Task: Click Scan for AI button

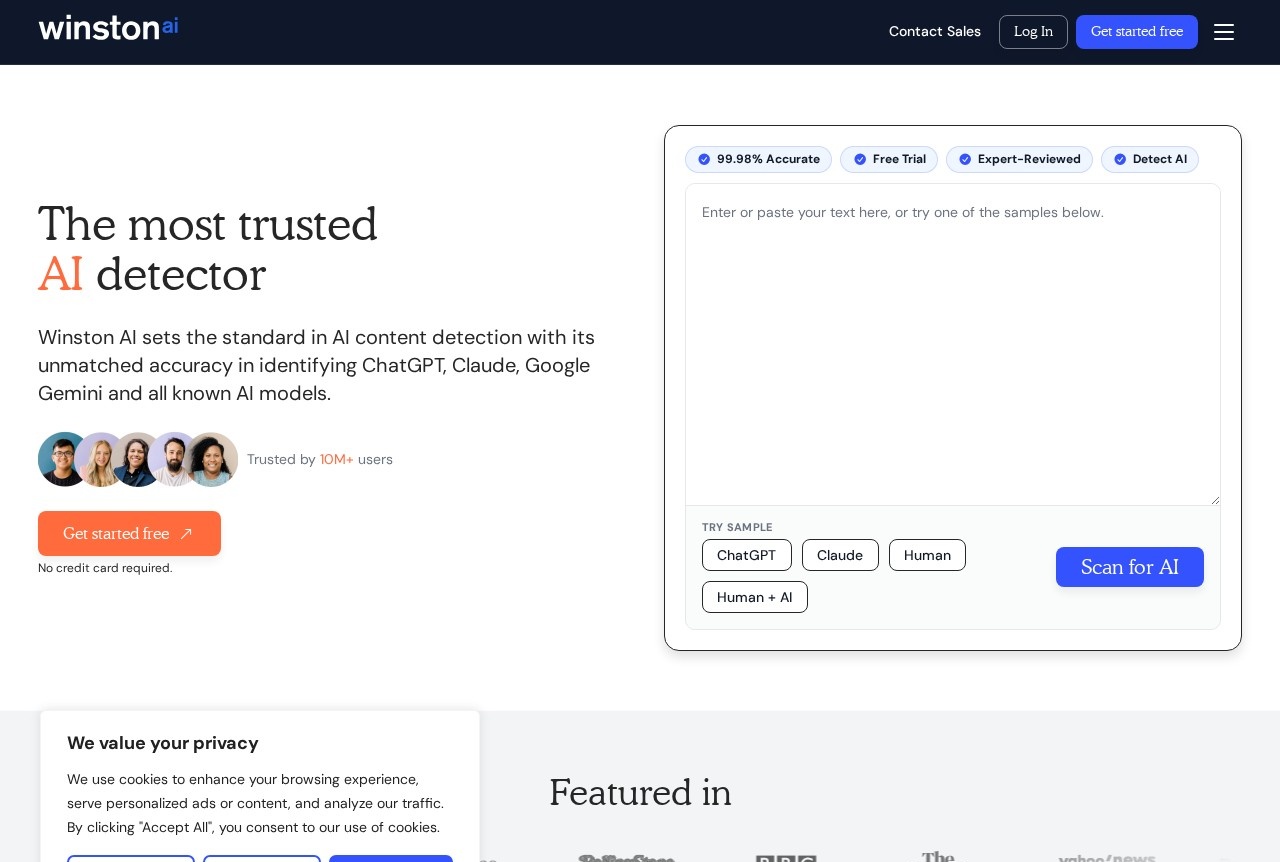Action: [1130, 567]
